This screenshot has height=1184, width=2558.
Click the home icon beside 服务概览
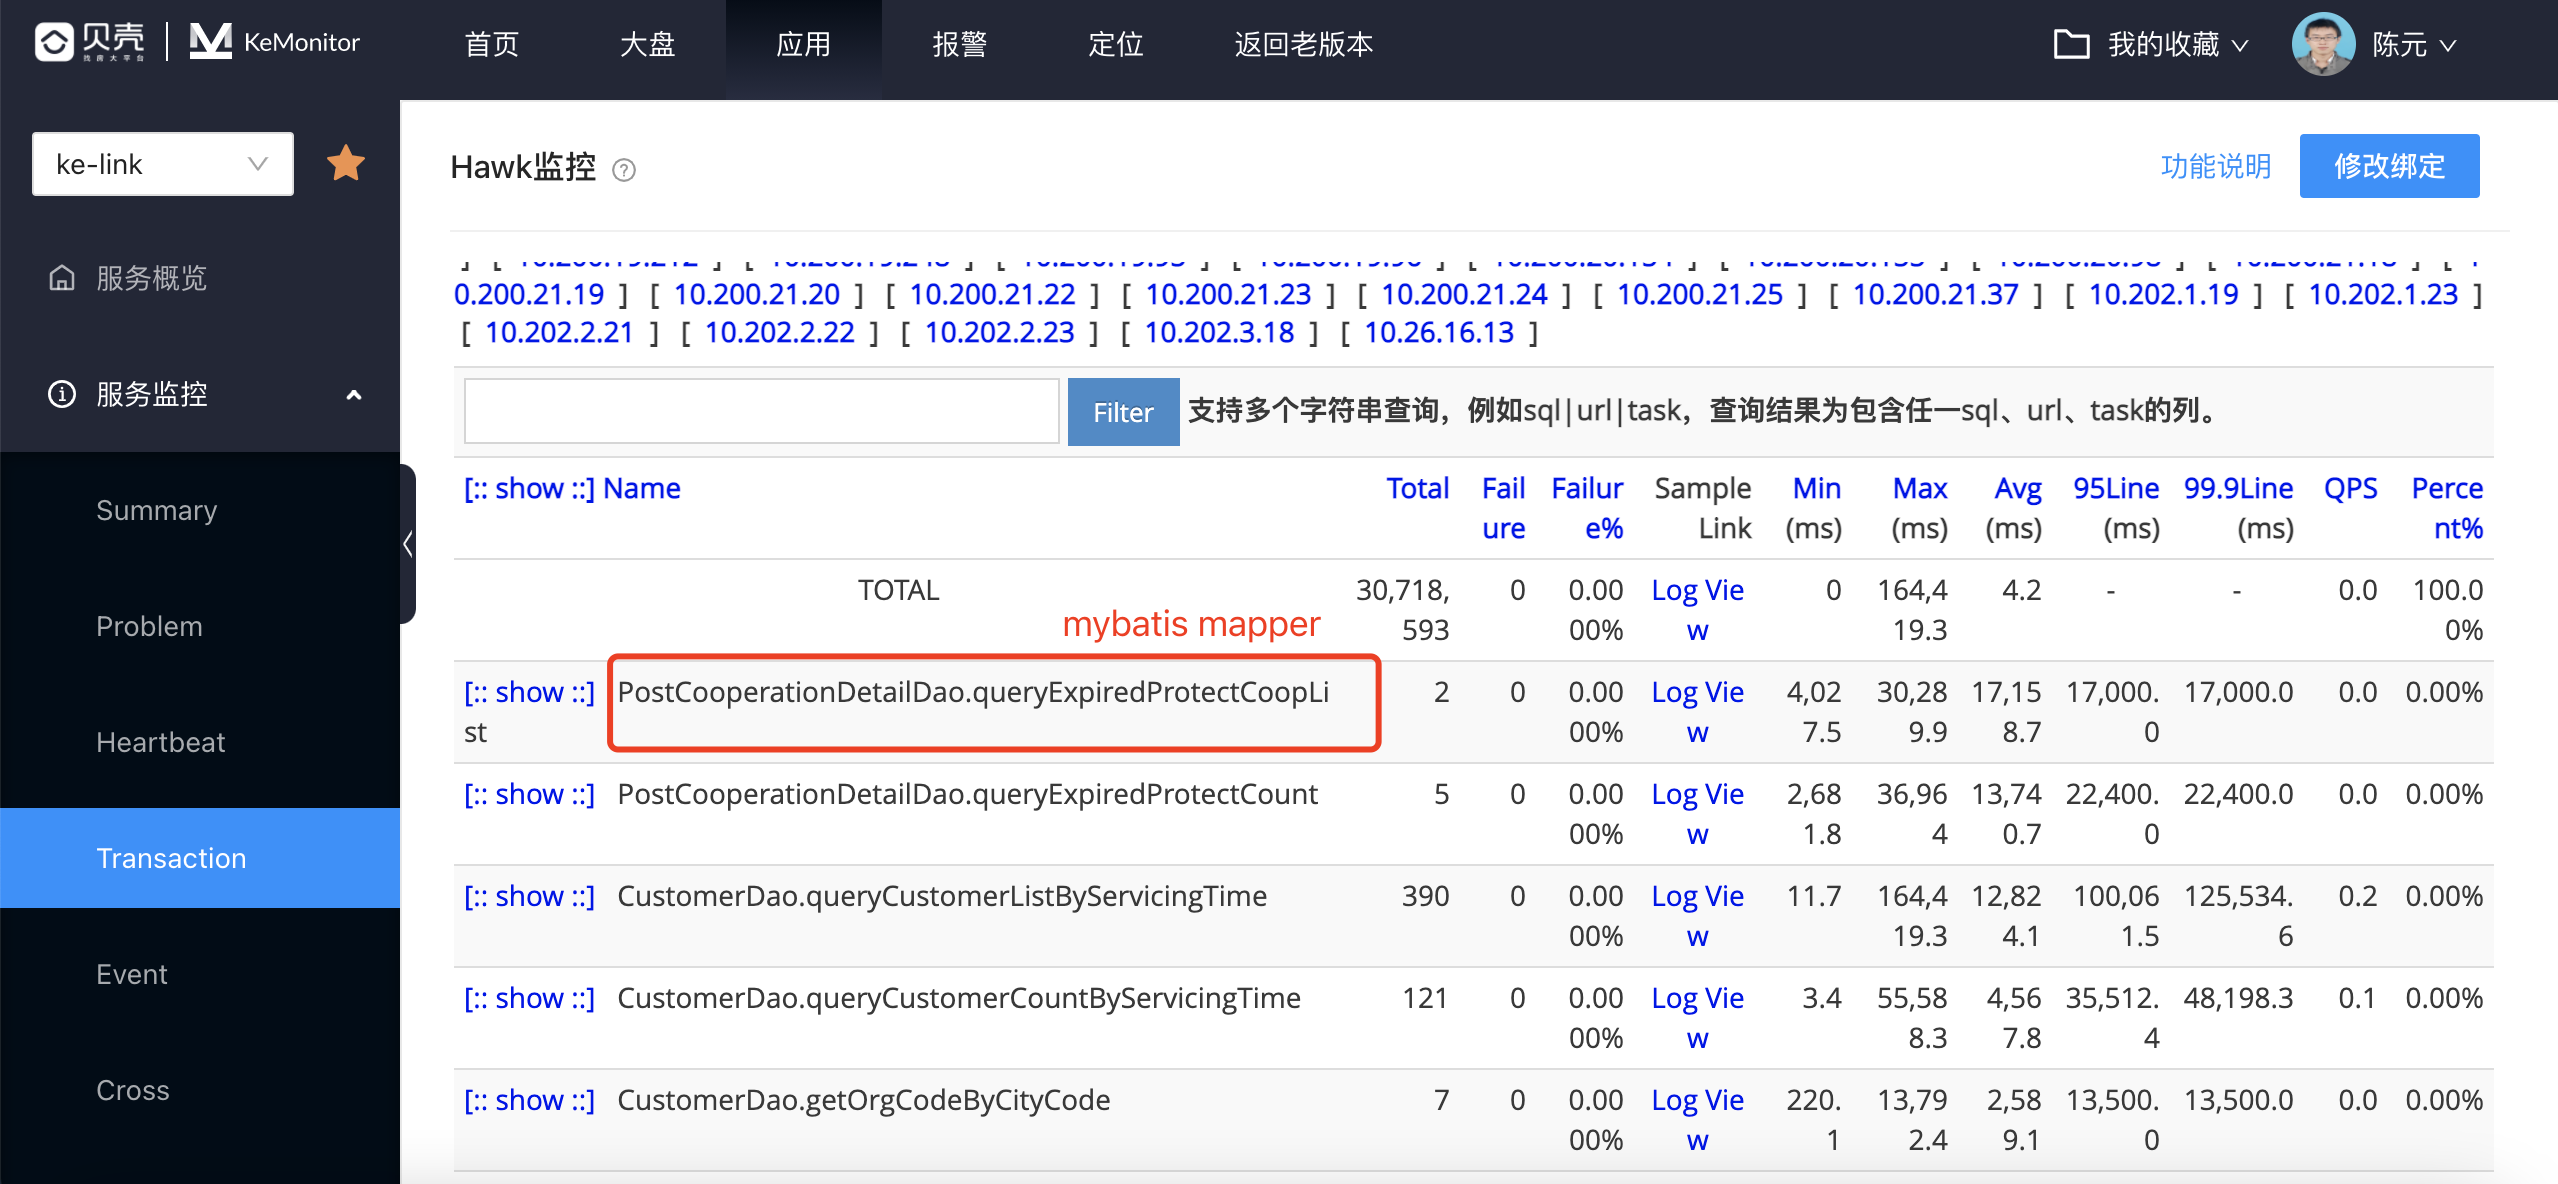point(61,280)
